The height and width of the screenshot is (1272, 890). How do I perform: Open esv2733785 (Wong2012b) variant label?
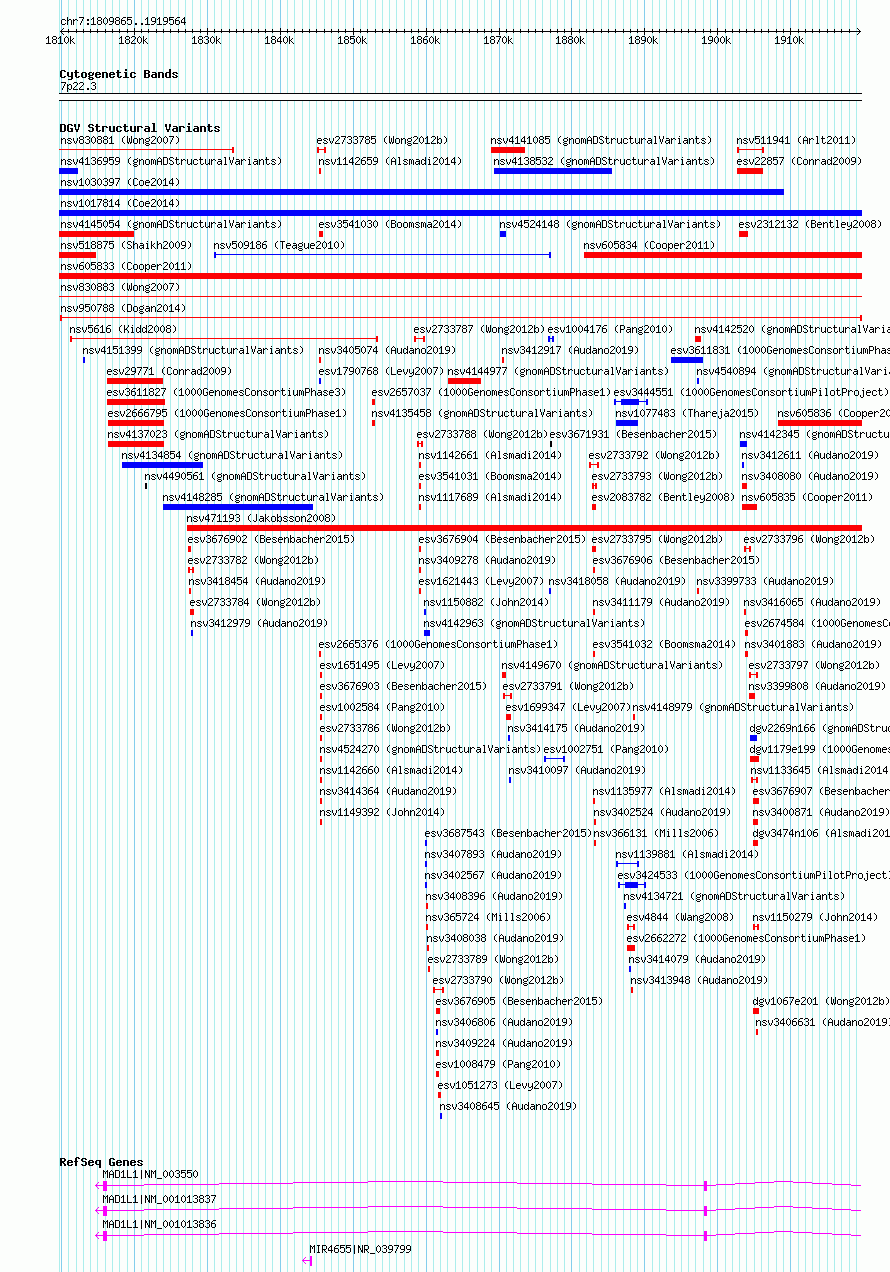pos(383,140)
